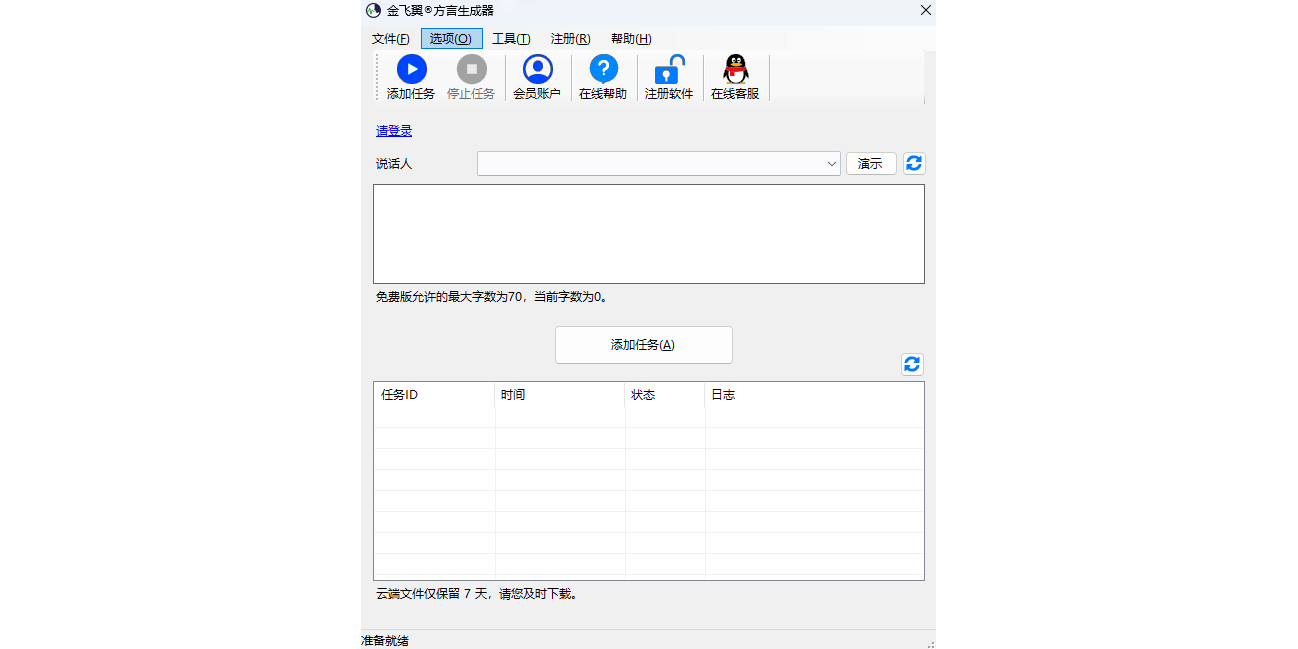Screen dimensions: 1298x649
Task: Open the 选项(O) menu
Action: 451,39
